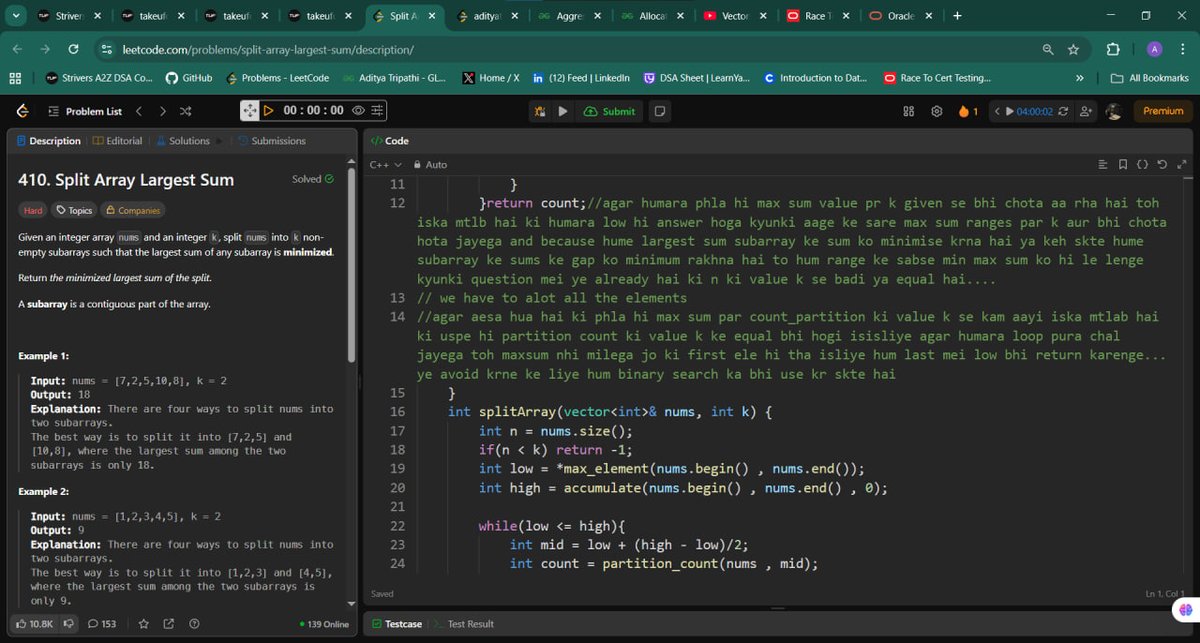Open the braces code snippet icon

[x=1143, y=164]
